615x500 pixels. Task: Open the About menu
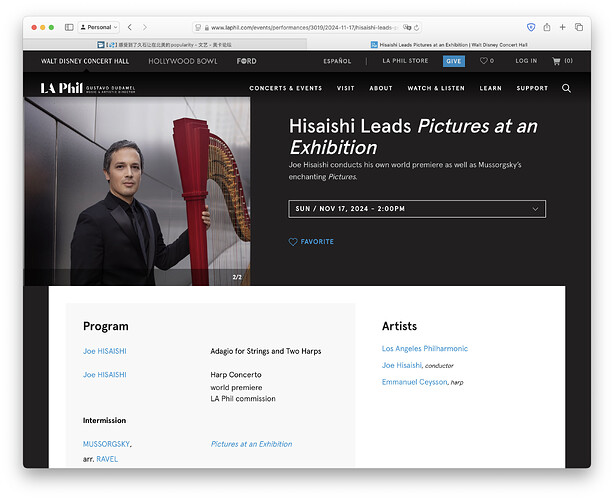point(381,88)
